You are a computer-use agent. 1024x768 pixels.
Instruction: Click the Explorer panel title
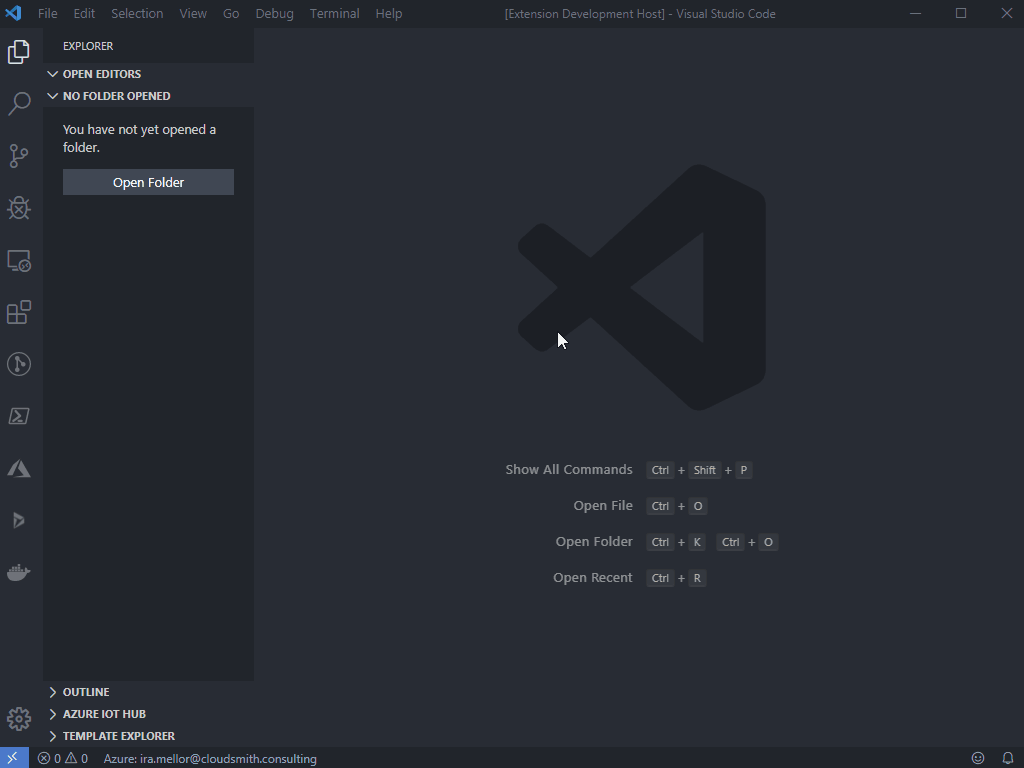(88, 46)
